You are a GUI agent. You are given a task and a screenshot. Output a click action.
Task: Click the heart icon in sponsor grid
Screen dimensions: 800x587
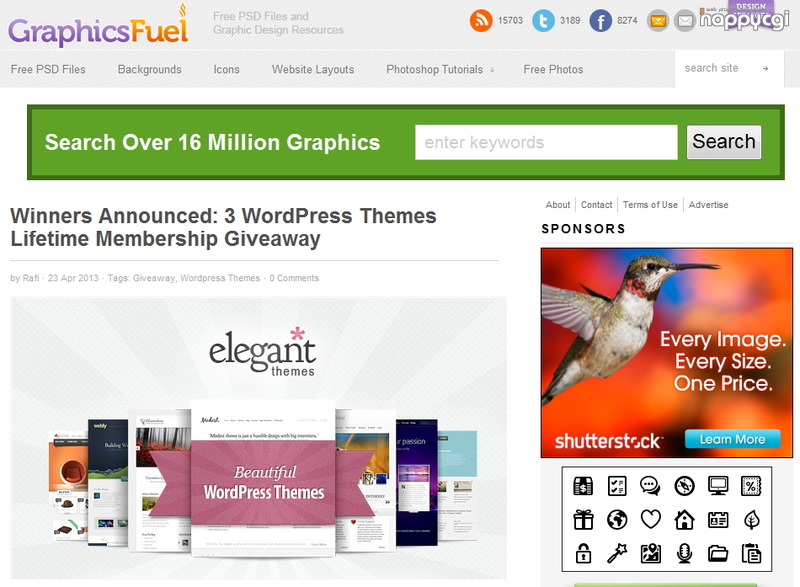click(651, 520)
